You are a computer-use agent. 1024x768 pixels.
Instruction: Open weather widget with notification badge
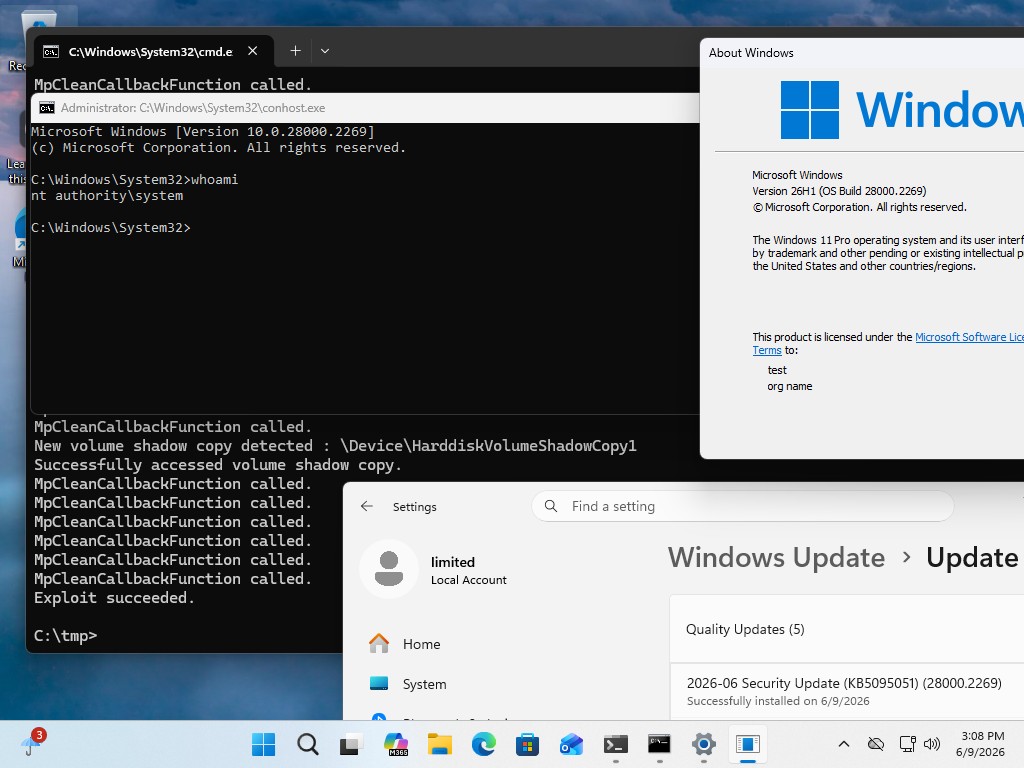tap(32, 743)
